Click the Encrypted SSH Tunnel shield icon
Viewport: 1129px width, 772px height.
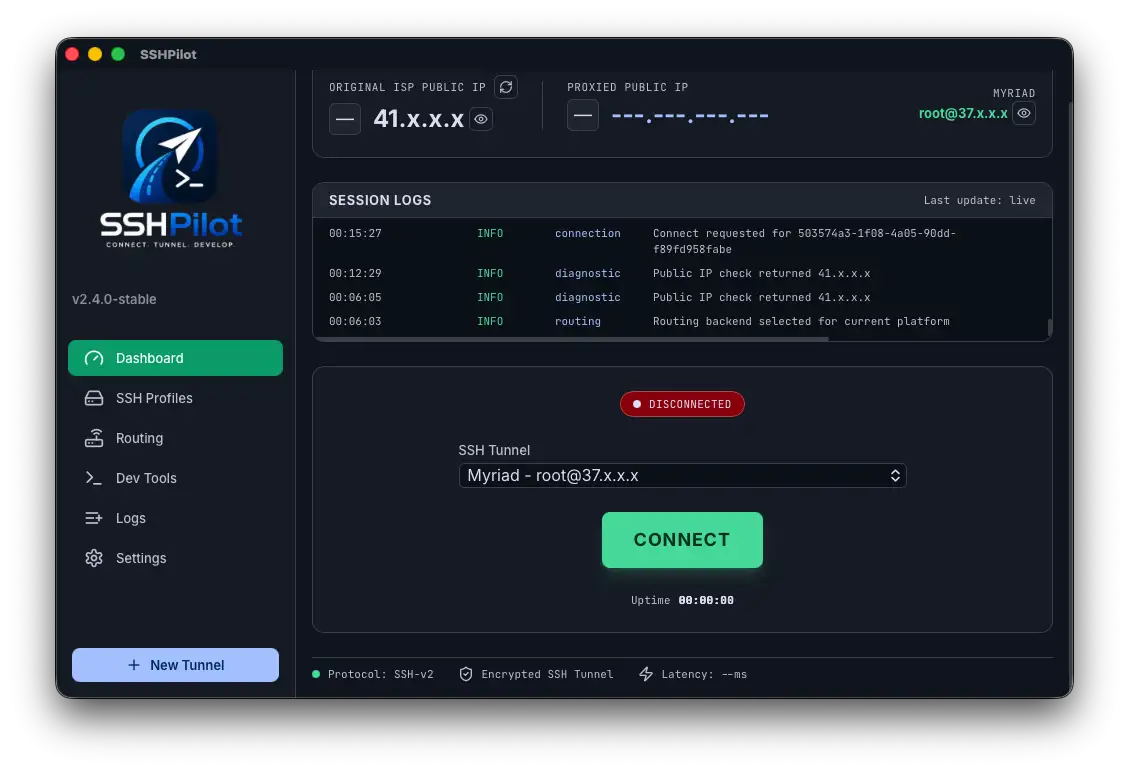466,674
